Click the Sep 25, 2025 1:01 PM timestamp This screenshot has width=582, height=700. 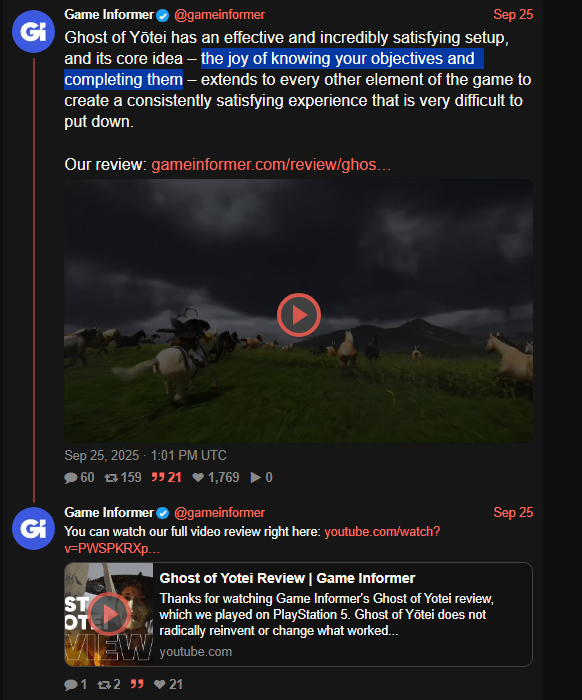pyautogui.click(x=146, y=455)
